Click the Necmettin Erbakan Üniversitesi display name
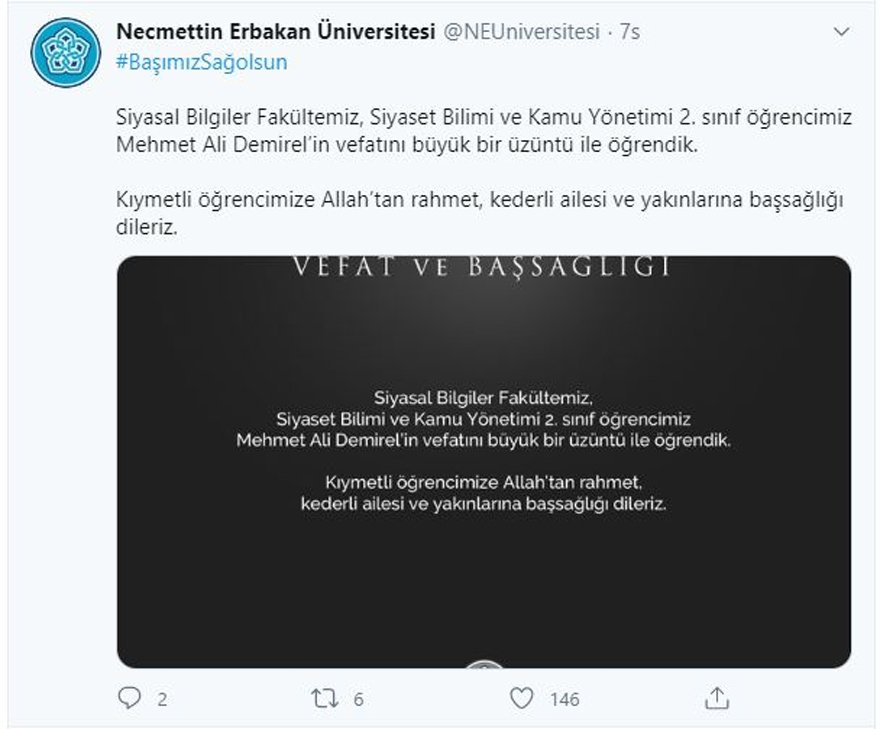 276,31
